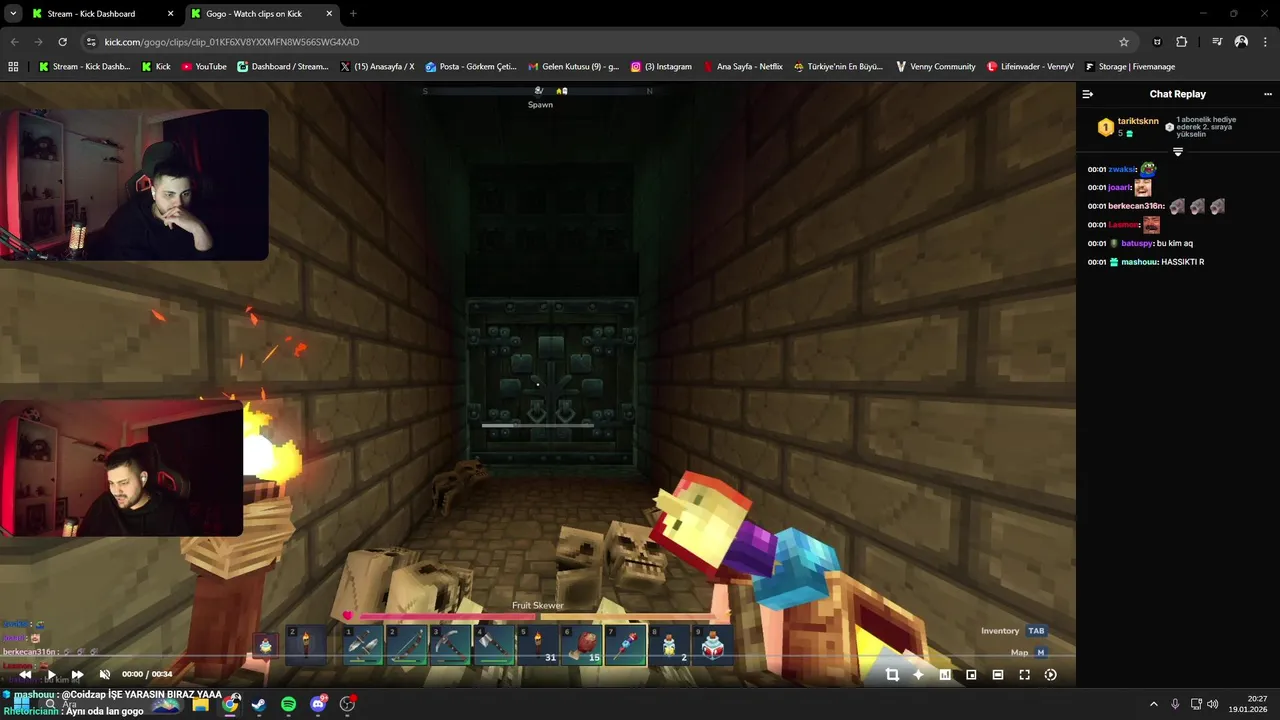The image size is (1280, 720).
Task: Go back to the previous page
Action: click(x=14, y=42)
